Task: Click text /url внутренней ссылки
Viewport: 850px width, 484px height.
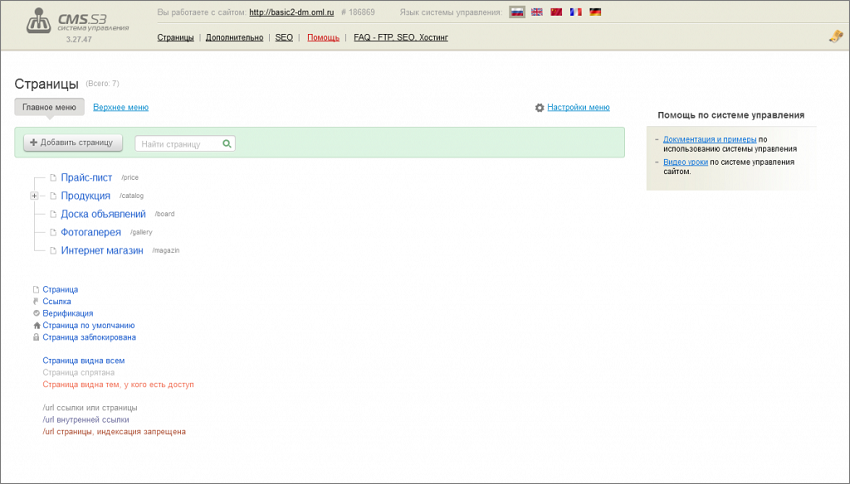Action: [x=86, y=420]
